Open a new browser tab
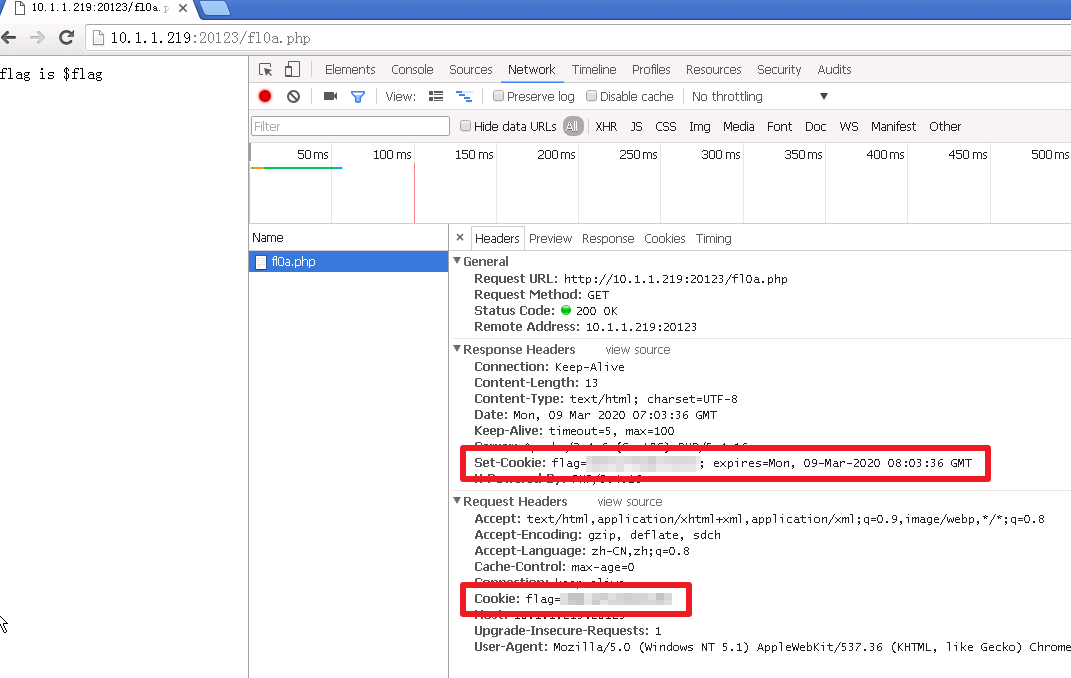The image size is (1071, 678). click(214, 8)
